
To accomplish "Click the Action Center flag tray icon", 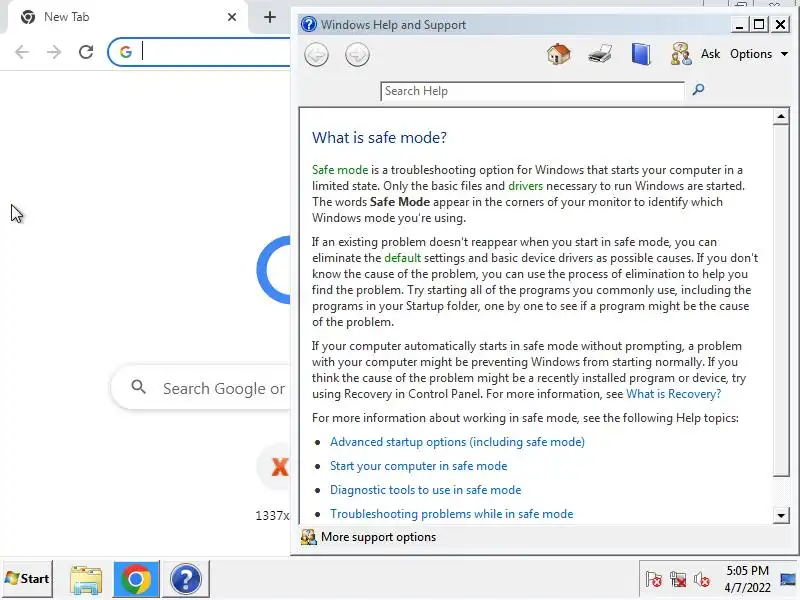I will 654,580.
